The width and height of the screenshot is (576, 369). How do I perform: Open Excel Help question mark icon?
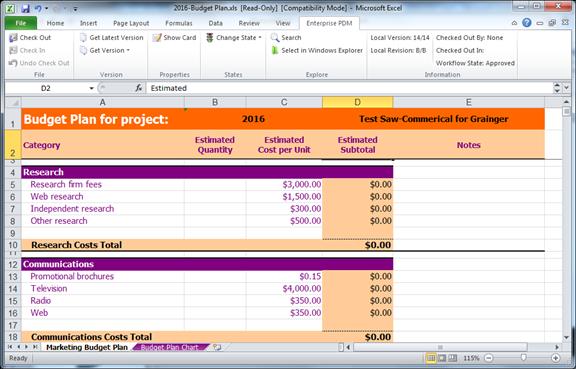click(526, 23)
